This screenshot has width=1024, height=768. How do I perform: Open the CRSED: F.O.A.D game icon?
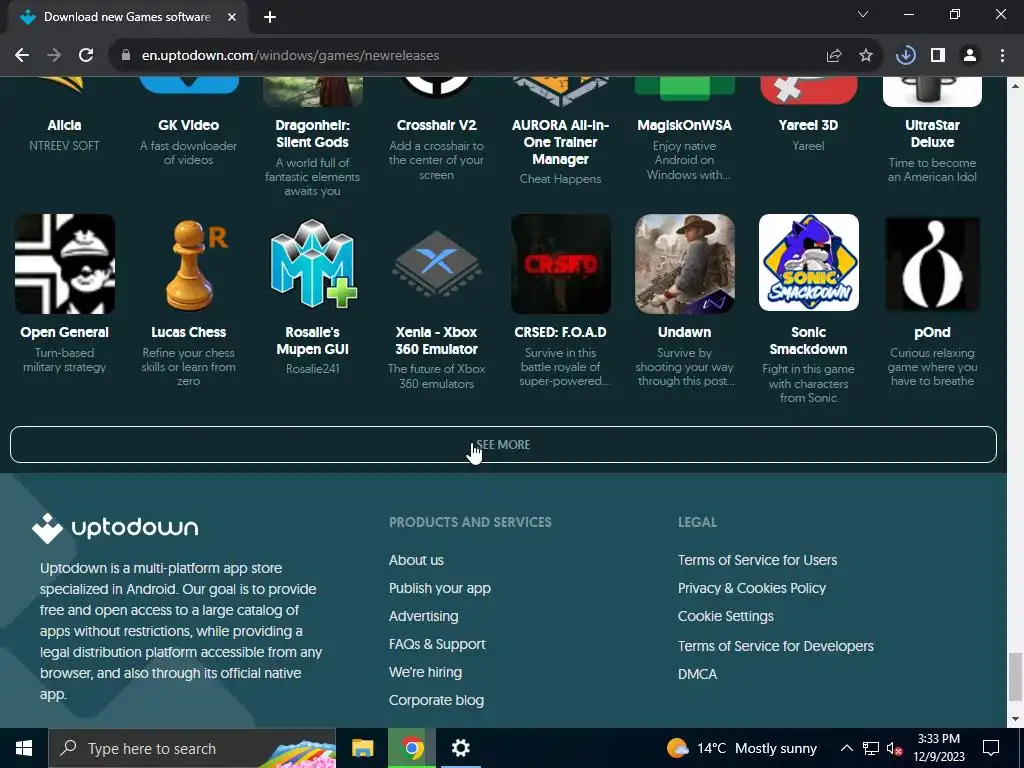561,263
